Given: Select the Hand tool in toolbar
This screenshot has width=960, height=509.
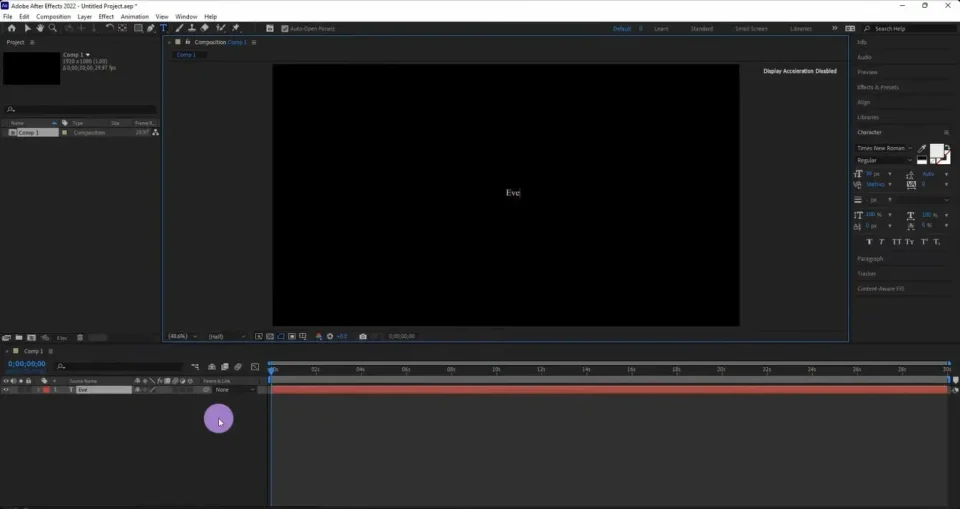Looking at the screenshot, I should [x=40, y=28].
